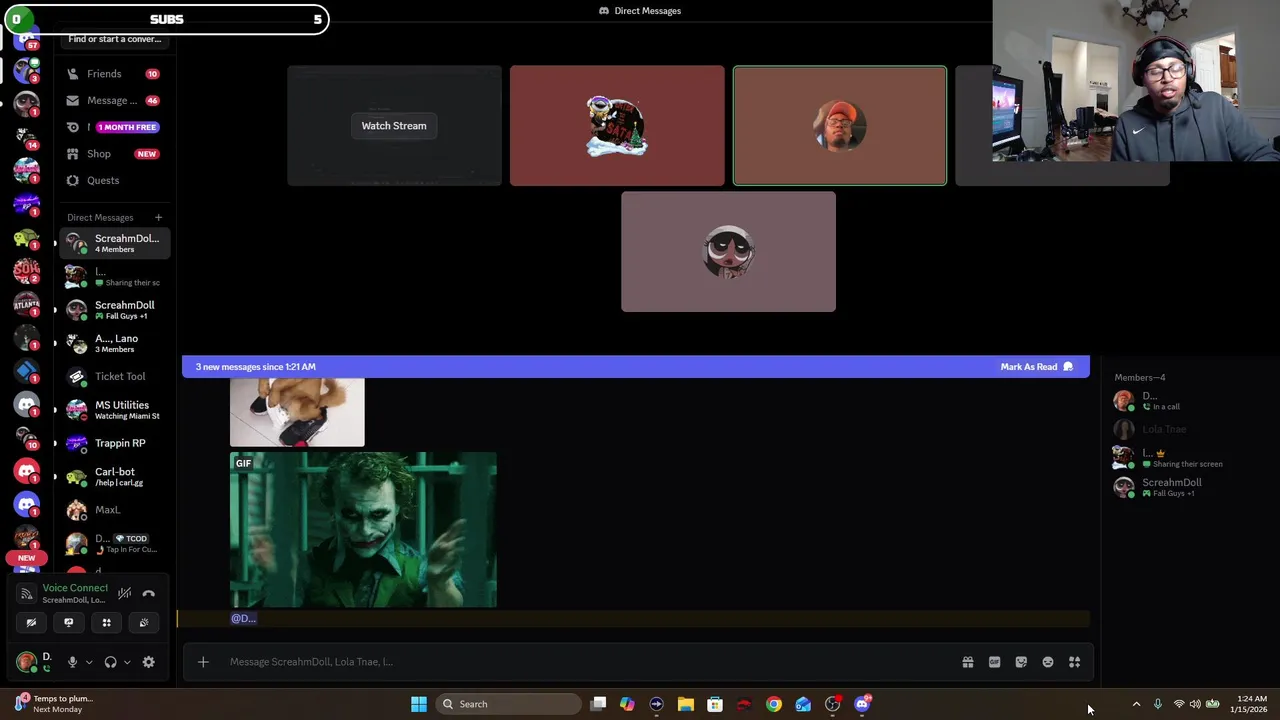Open the soundboard in the voice panel
The width and height of the screenshot is (1280, 720).
click(144, 622)
